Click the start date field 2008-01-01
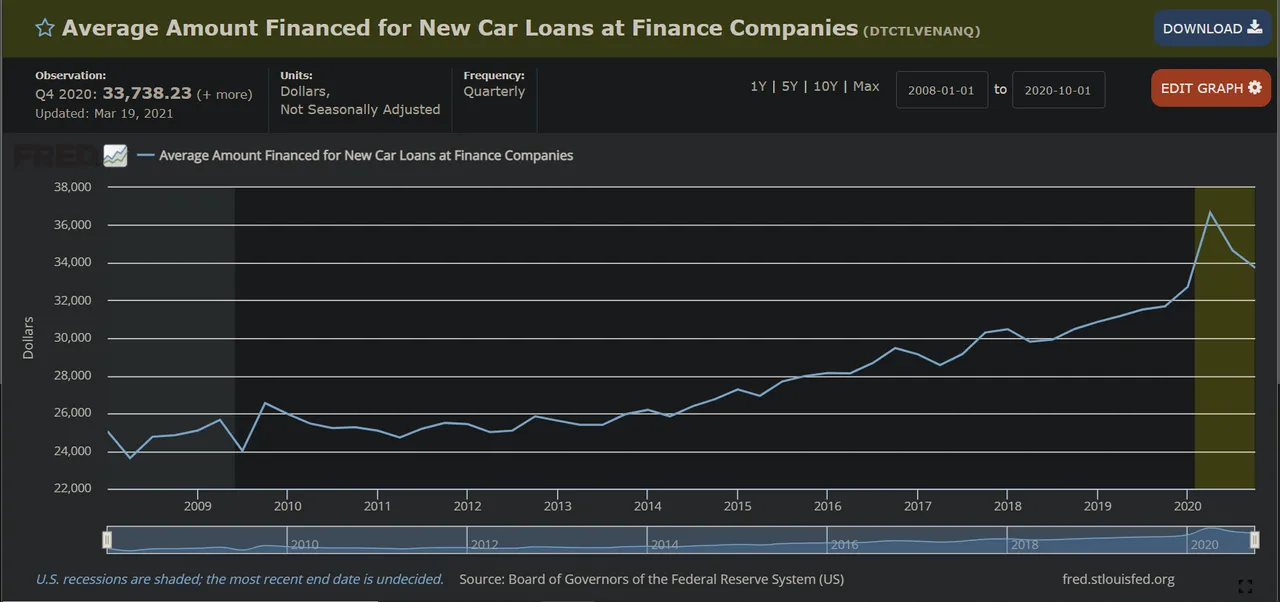 (x=942, y=90)
